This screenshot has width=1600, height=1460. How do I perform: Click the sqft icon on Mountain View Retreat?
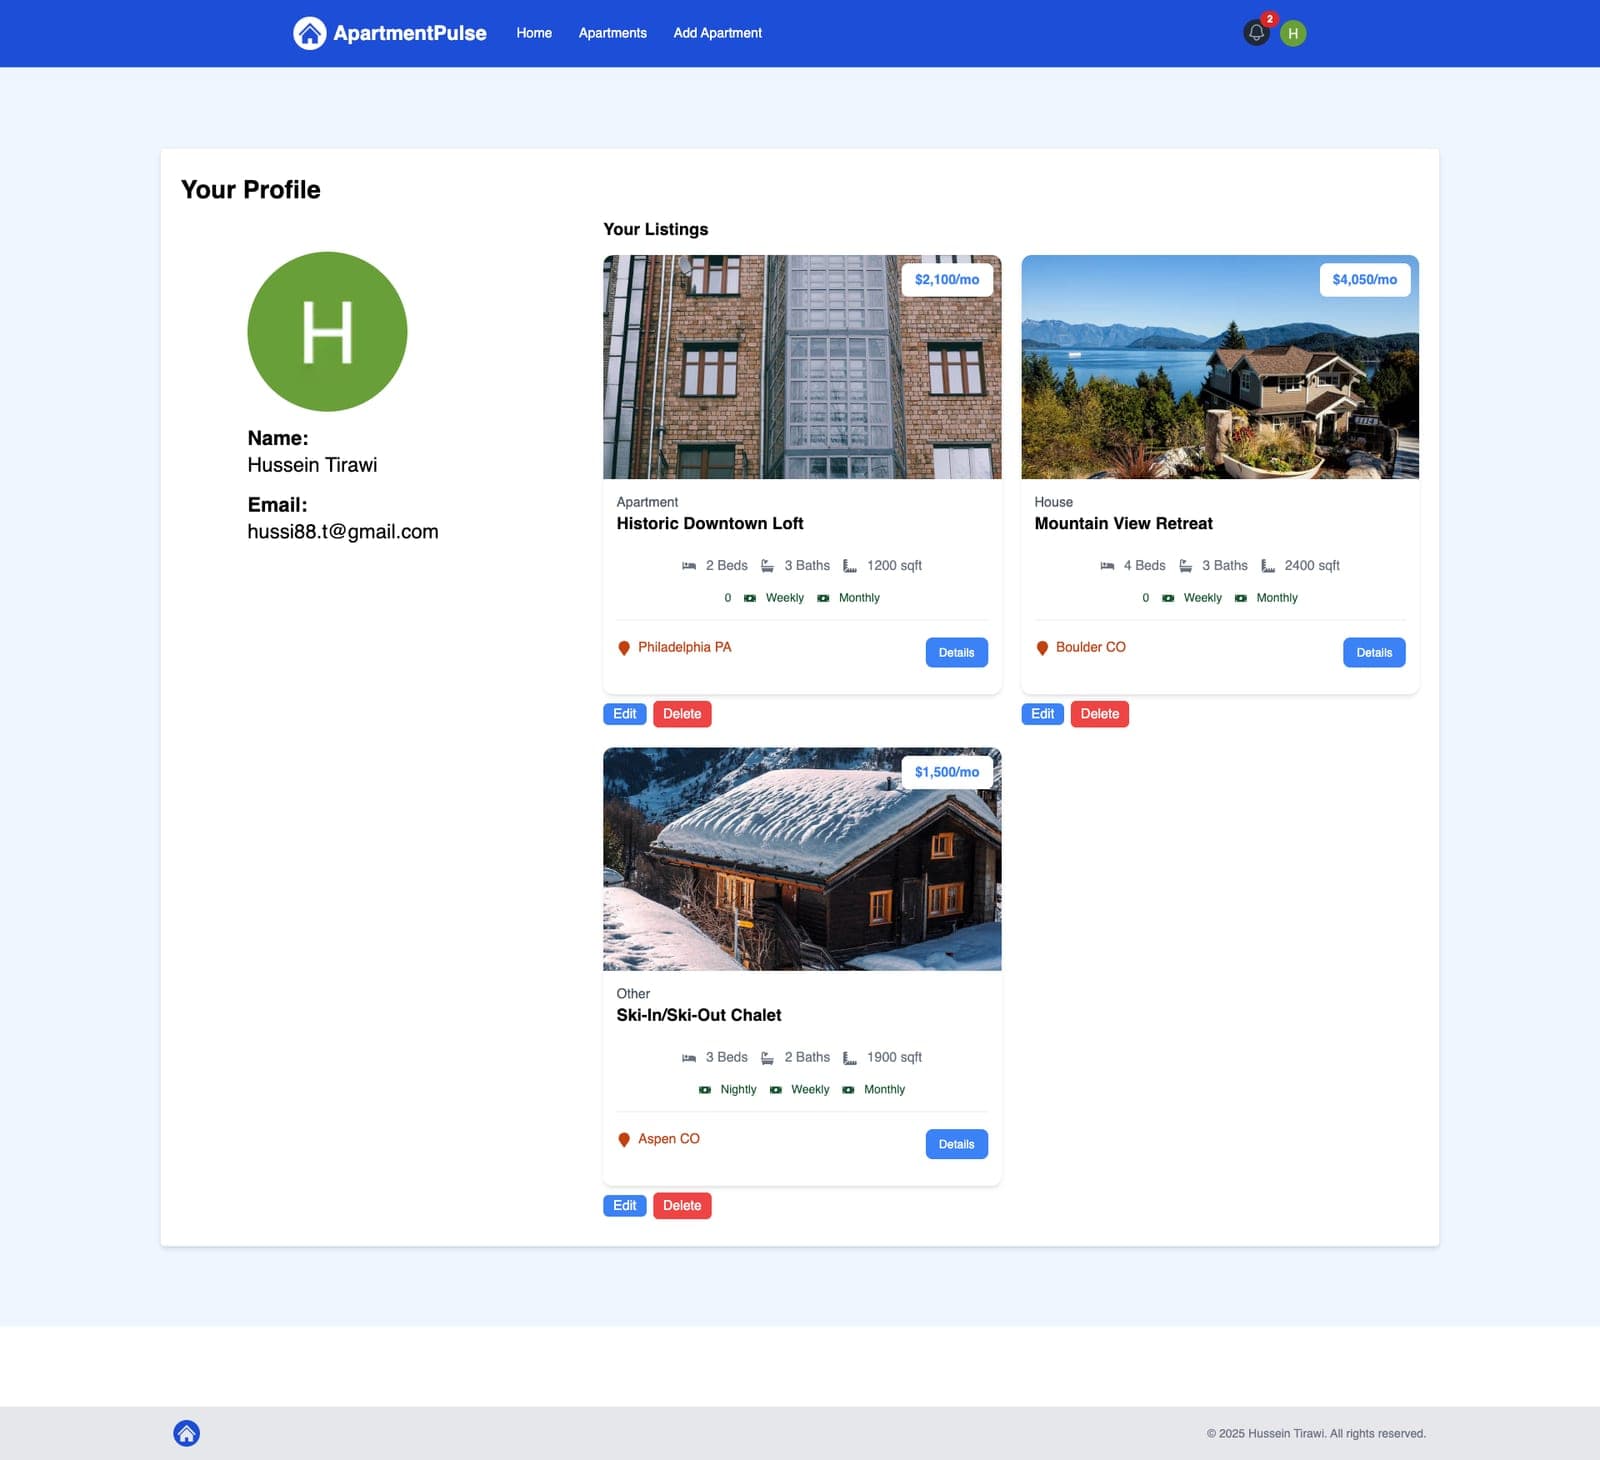1268,566
